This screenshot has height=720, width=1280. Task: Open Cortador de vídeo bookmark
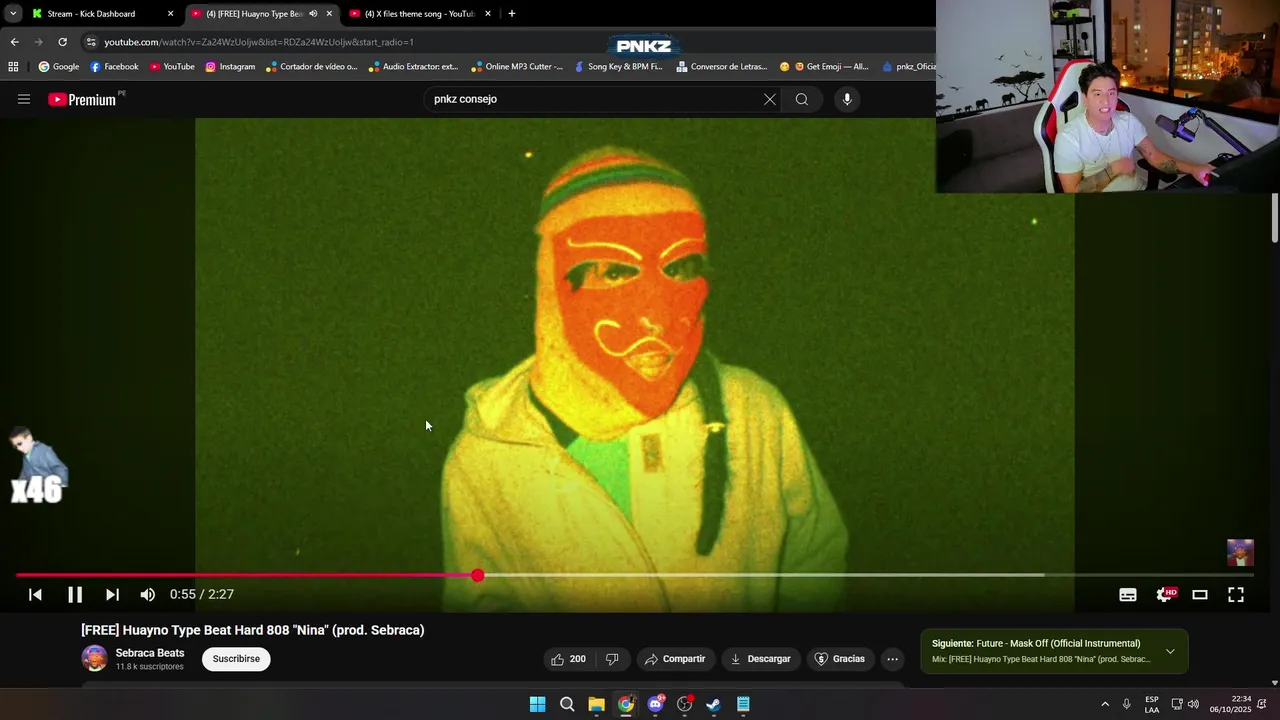click(x=312, y=67)
